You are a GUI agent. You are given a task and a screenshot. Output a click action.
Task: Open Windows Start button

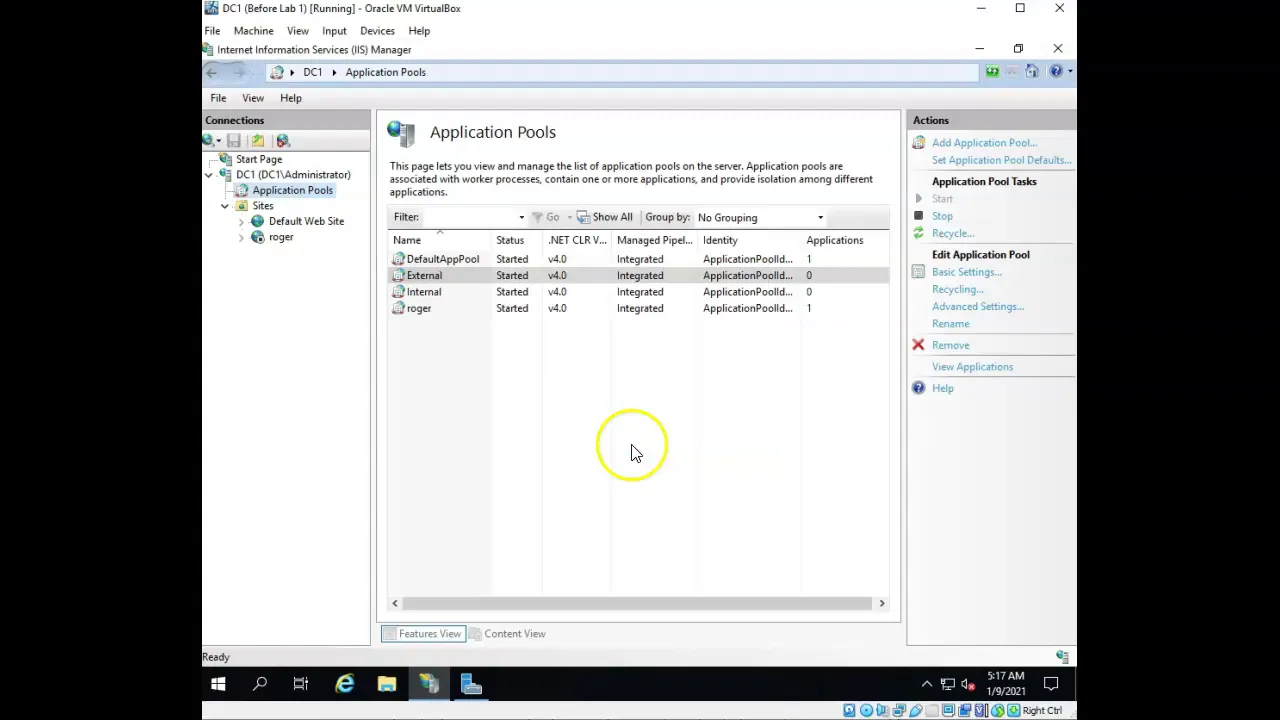click(x=218, y=684)
